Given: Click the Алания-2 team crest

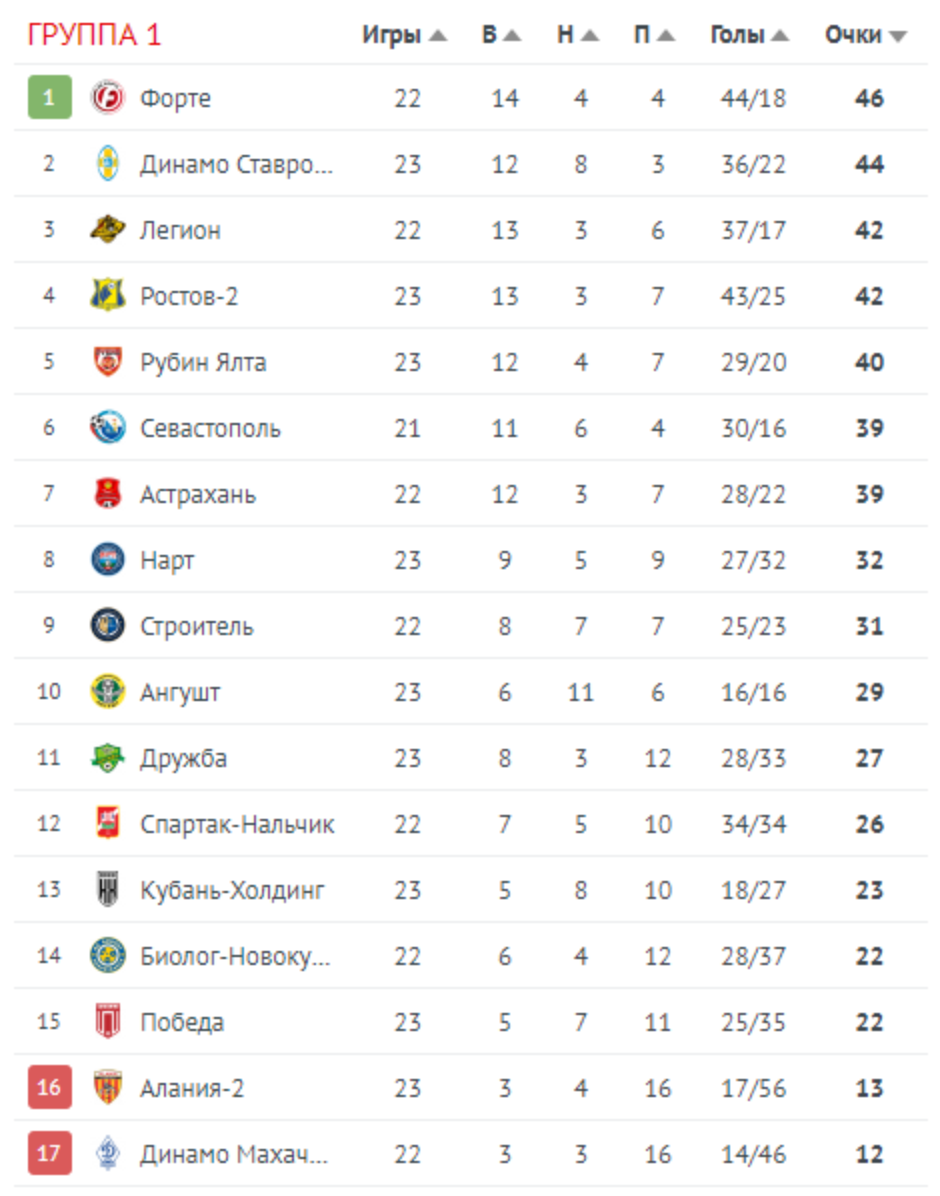Looking at the screenshot, I should click(x=108, y=1088).
